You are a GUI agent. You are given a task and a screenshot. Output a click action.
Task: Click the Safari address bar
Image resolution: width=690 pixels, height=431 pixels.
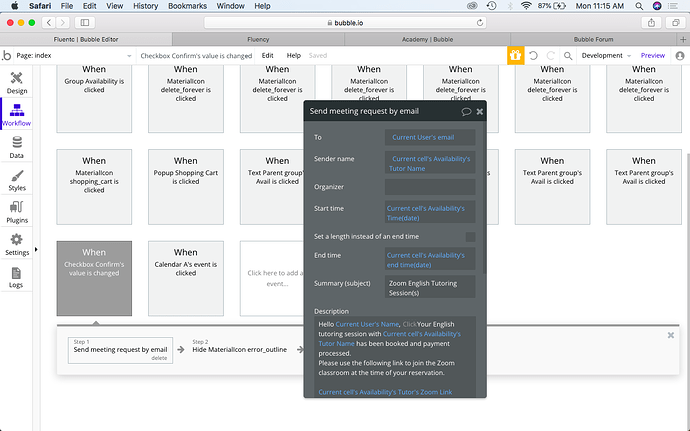345,22
